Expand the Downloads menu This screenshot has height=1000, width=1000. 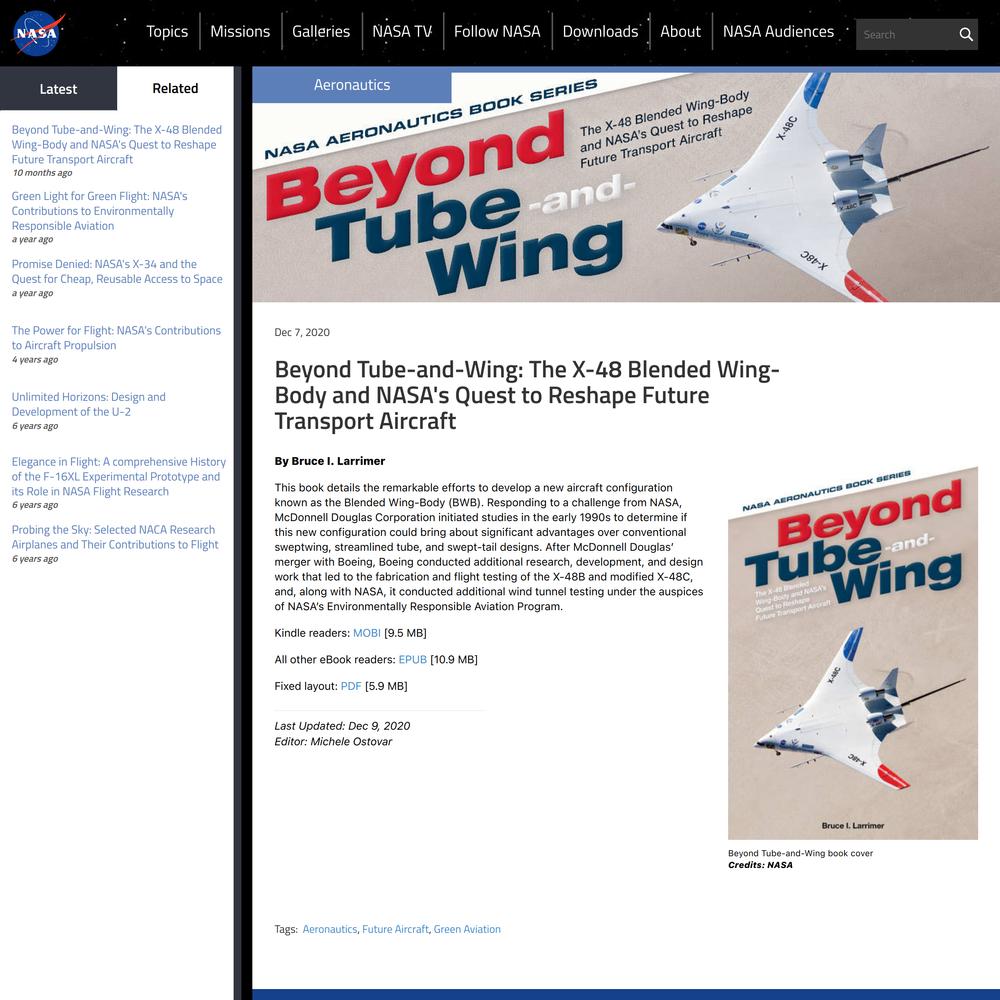(x=600, y=31)
